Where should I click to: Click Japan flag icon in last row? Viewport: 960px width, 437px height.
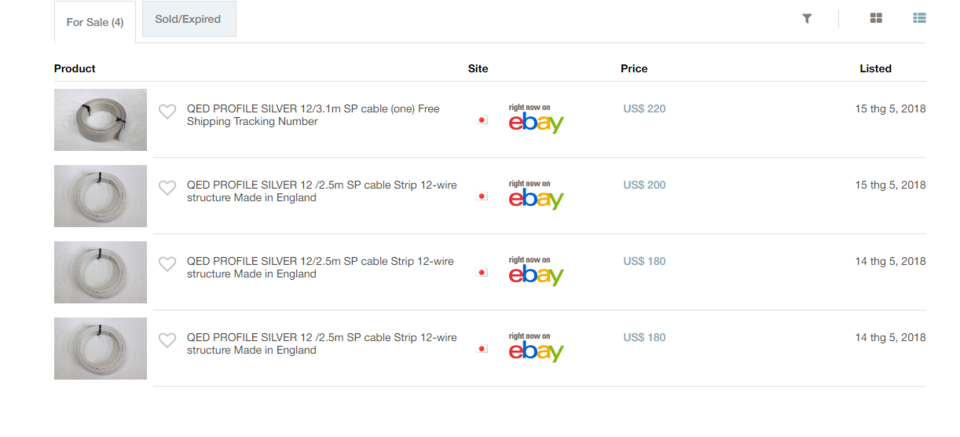(x=482, y=349)
